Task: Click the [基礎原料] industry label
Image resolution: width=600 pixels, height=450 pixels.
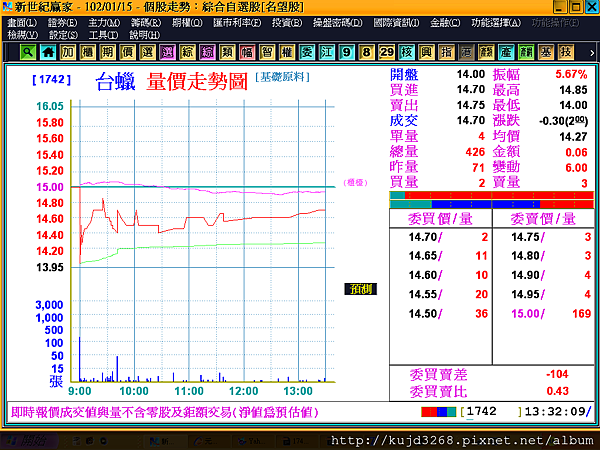Action: (x=282, y=77)
